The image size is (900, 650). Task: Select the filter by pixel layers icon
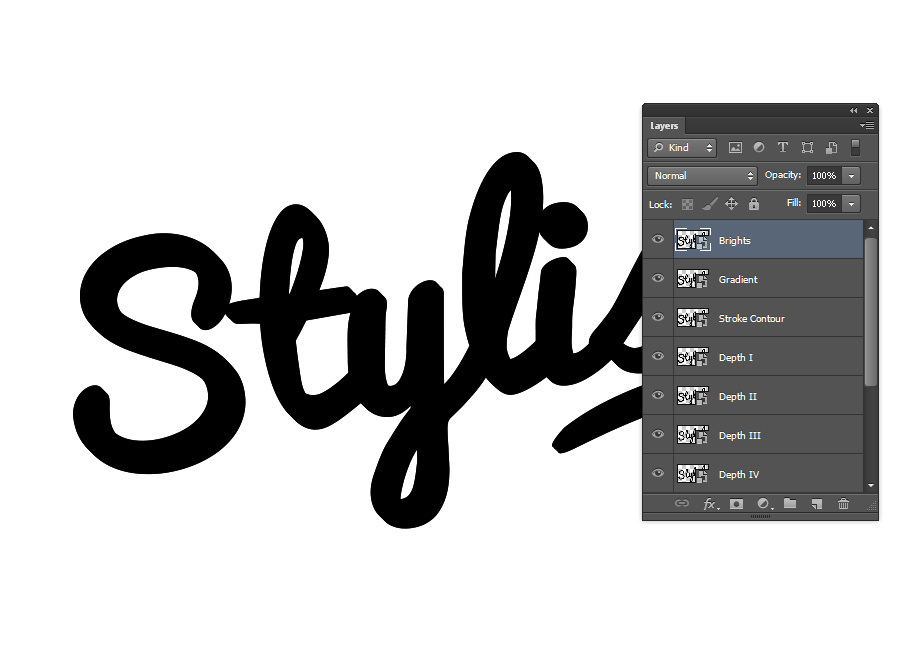coord(735,147)
